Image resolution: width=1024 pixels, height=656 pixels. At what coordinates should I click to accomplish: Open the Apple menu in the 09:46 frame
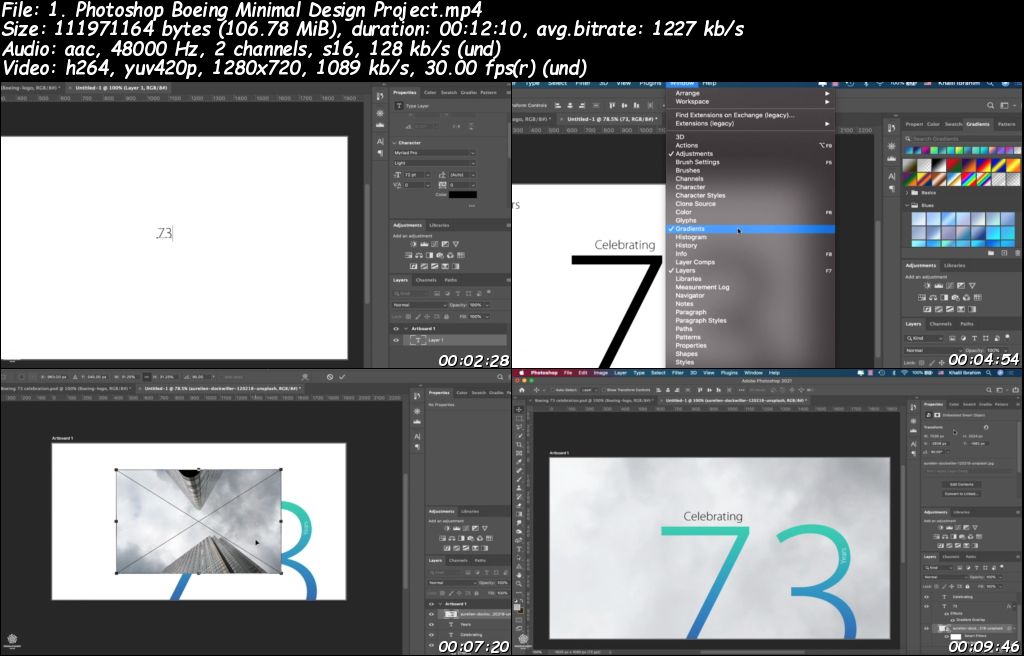tap(522, 372)
